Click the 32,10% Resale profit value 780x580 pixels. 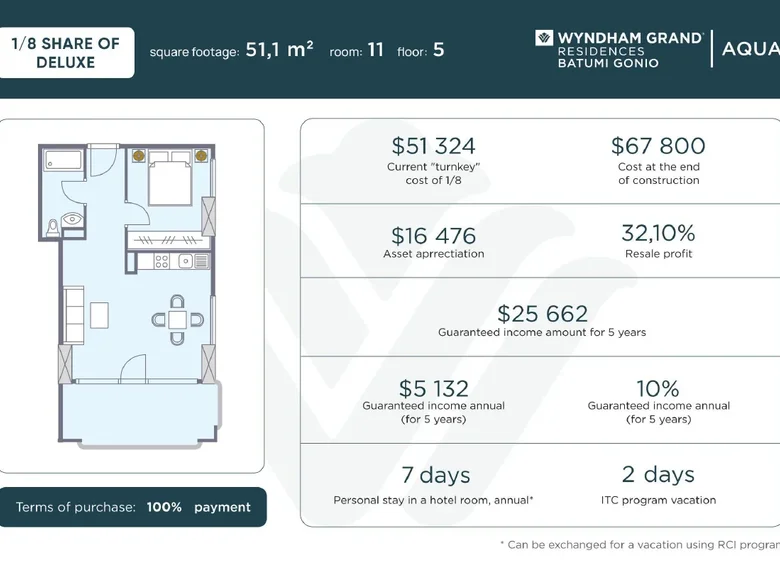tap(658, 233)
